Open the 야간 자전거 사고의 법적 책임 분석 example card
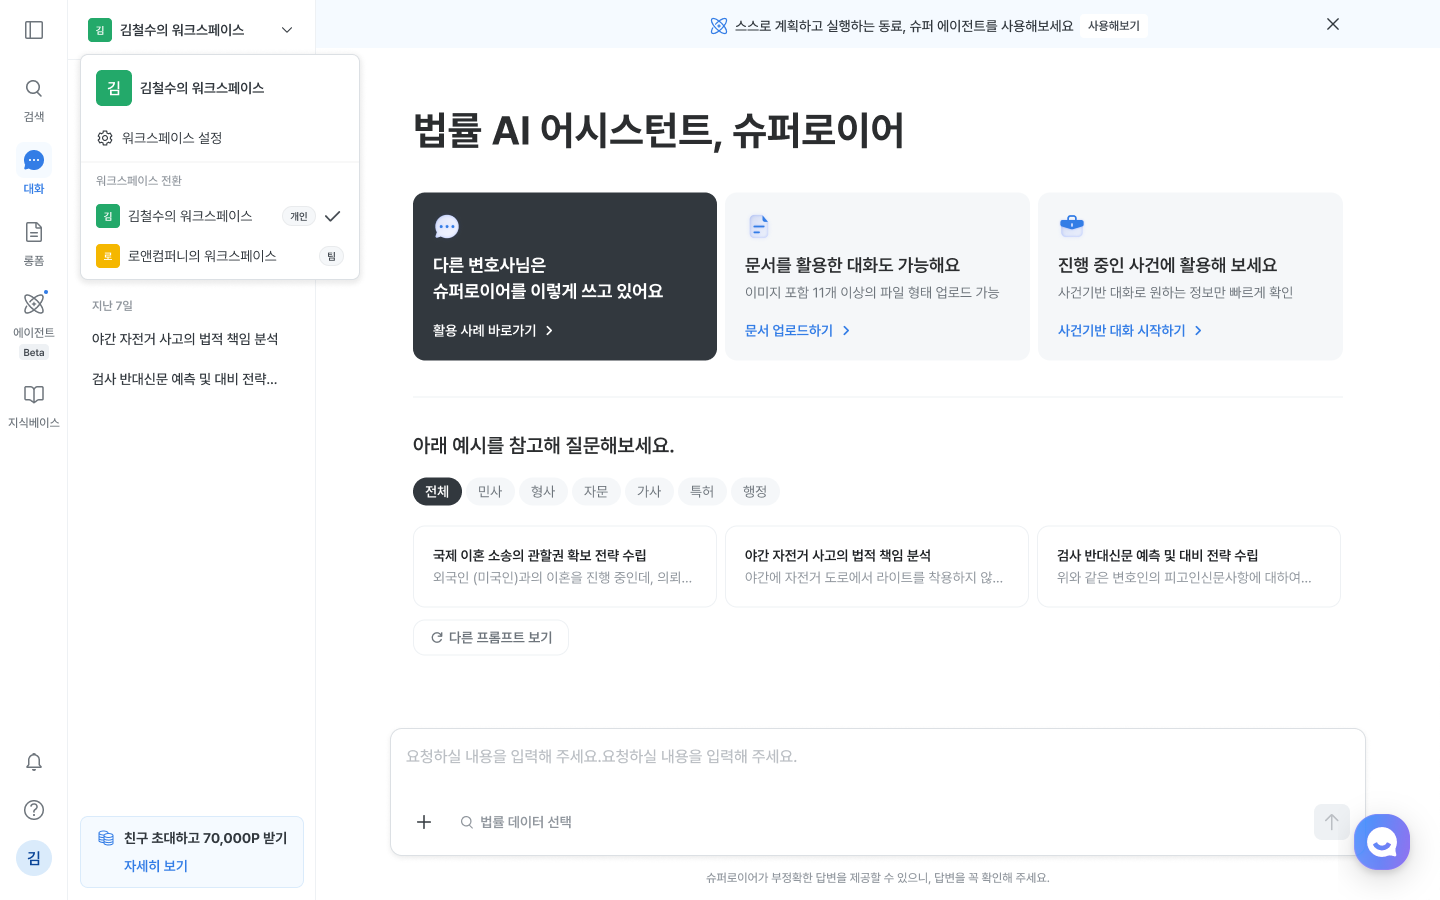This screenshot has height=900, width=1440. tap(877, 567)
